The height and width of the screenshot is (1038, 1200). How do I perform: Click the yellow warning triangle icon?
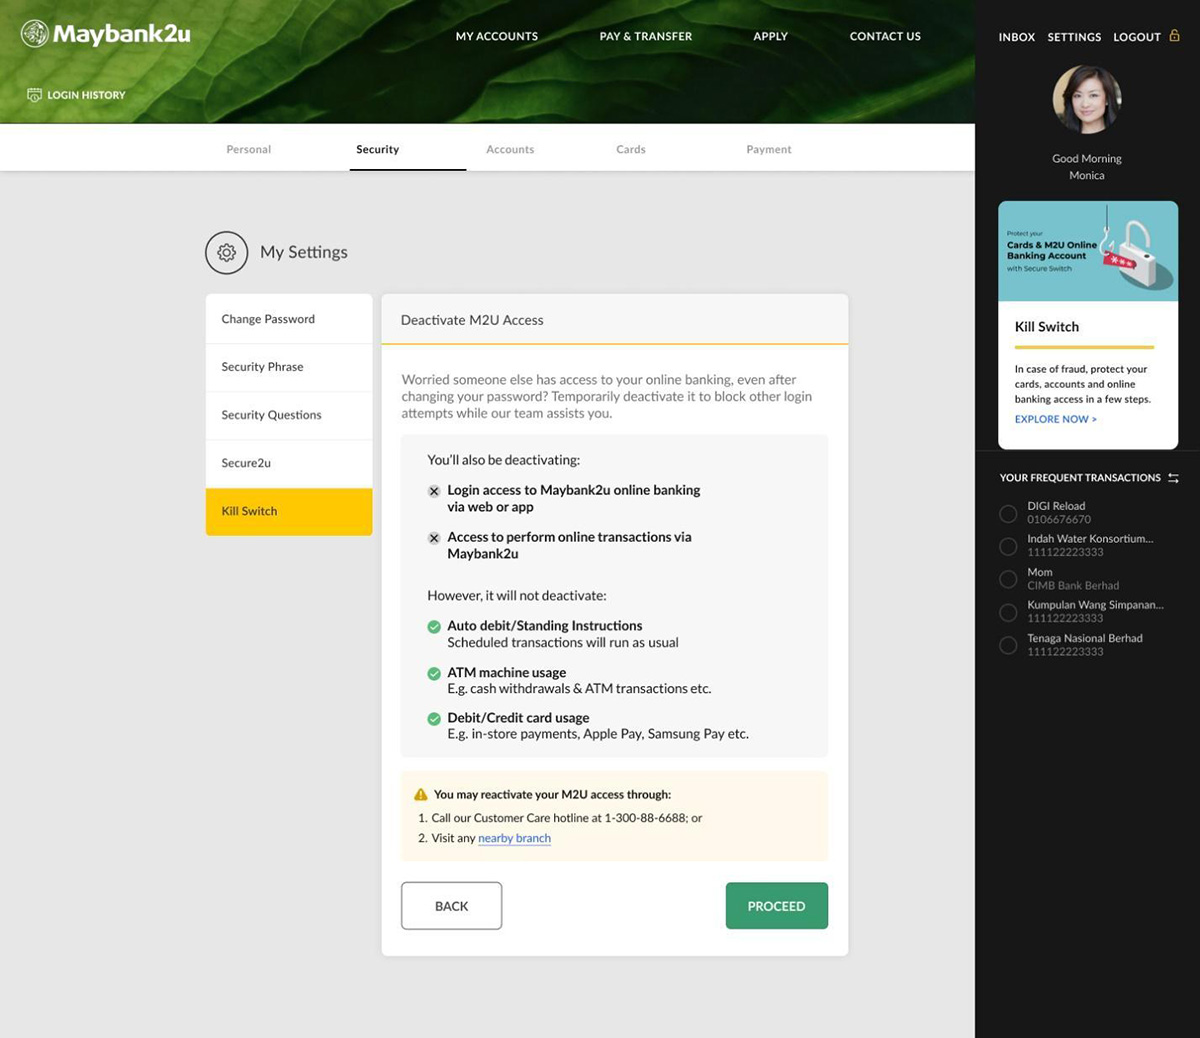coord(421,794)
